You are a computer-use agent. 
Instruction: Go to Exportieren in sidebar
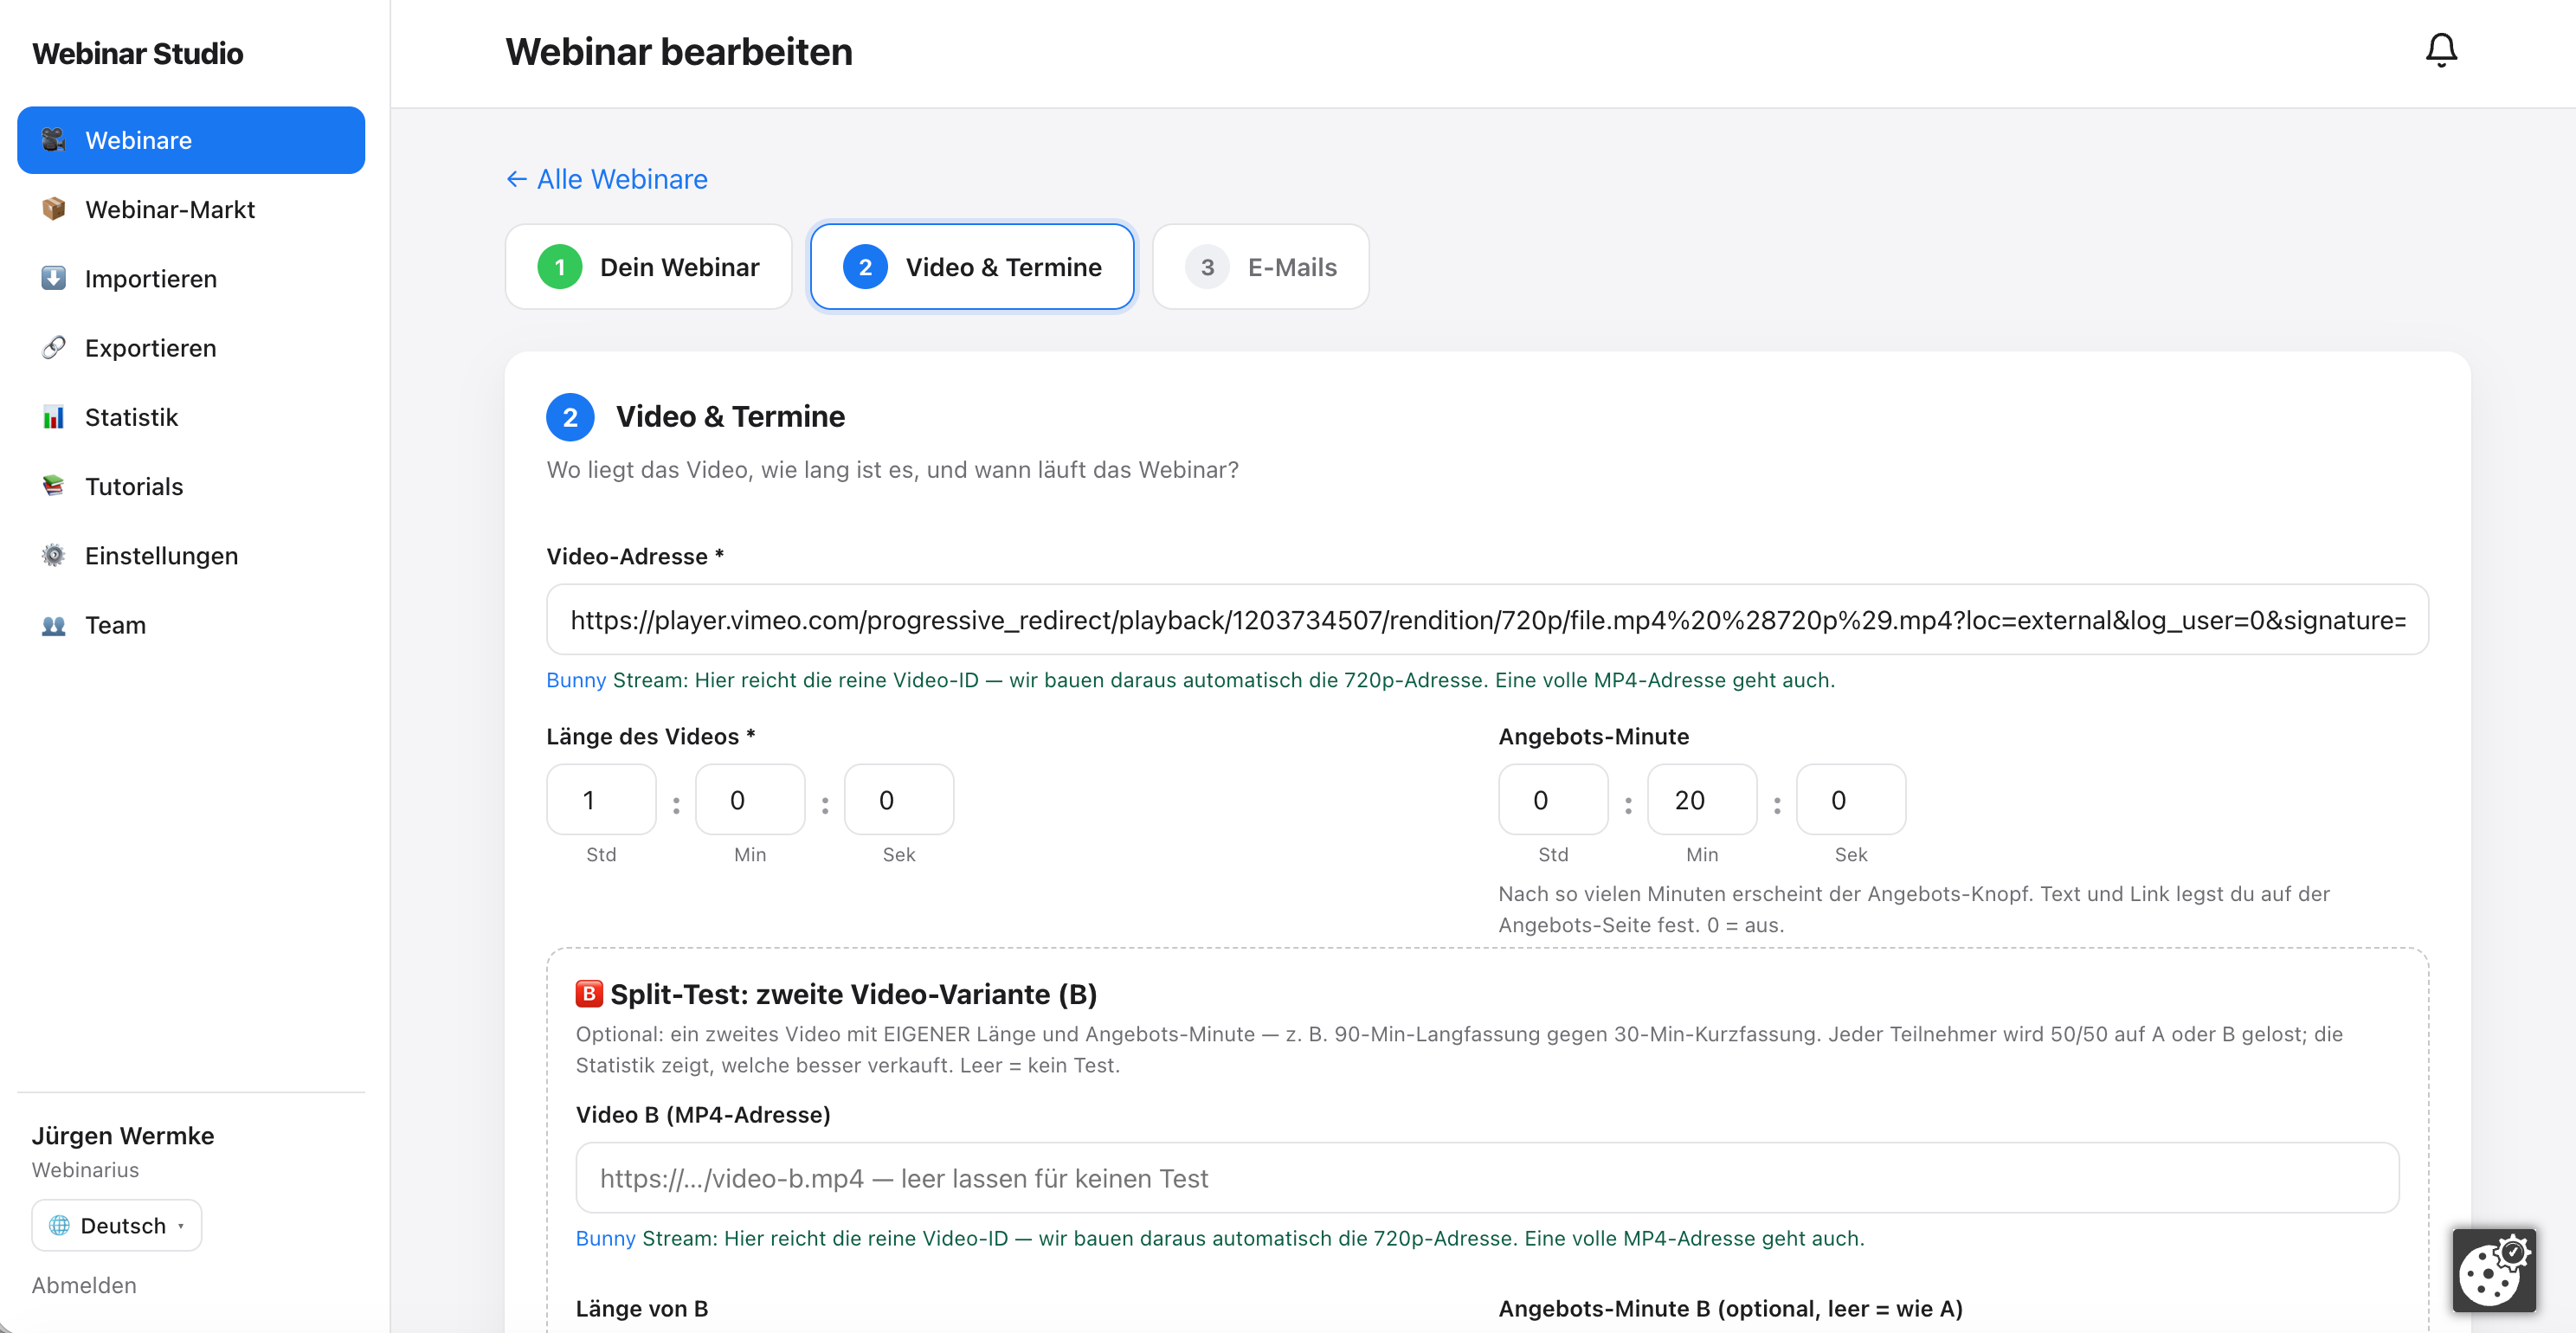pyautogui.click(x=191, y=348)
